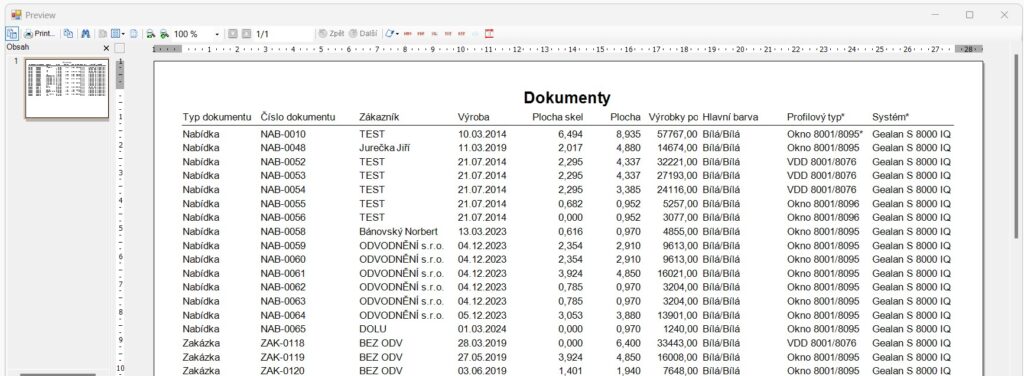
Task: Select the page 1 thumbnail
Action: pos(67,88)
